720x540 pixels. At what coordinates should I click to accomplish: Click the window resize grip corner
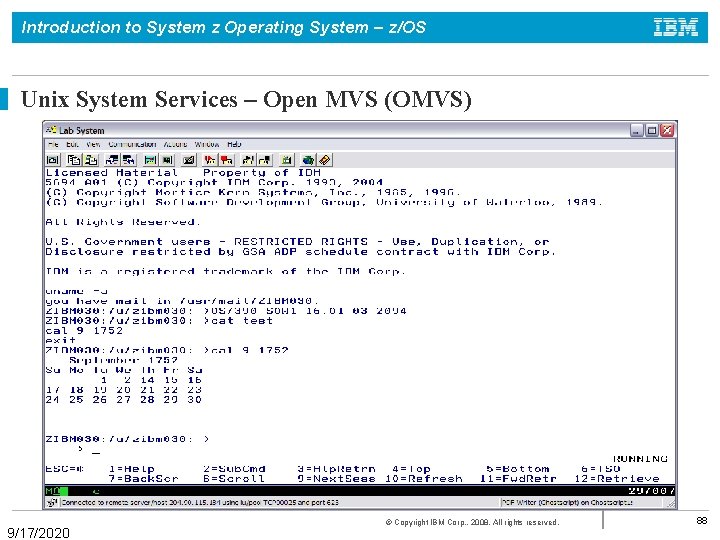pos(671,504)
